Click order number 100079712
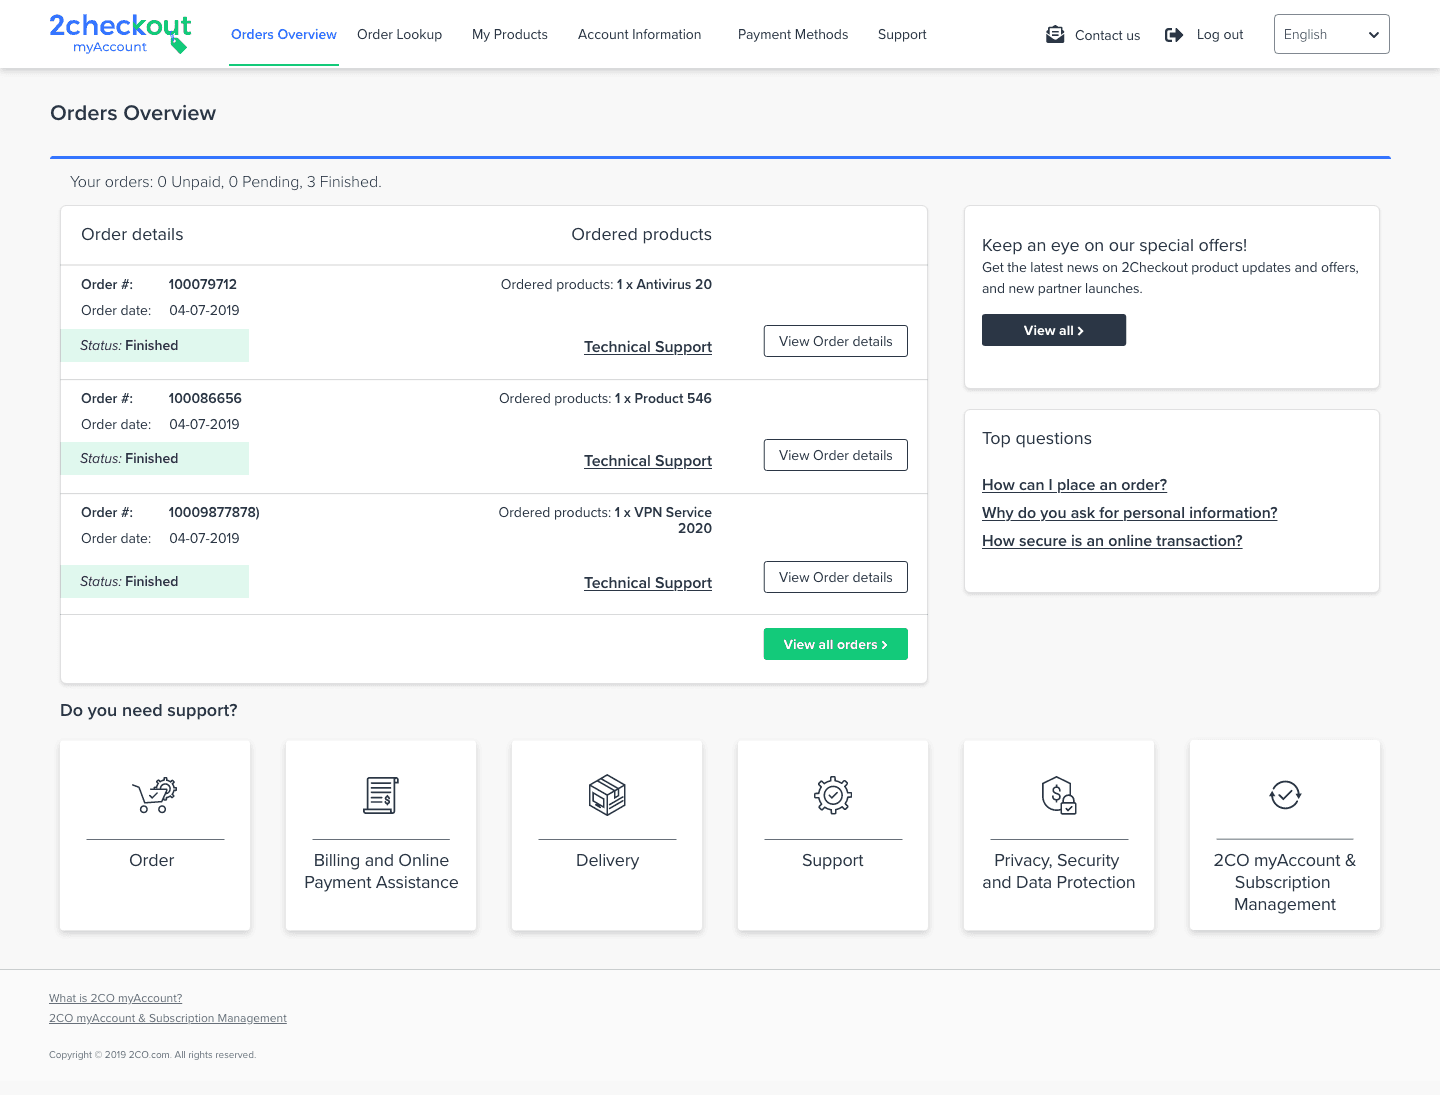The image size is (1440, 1095). (x=203, y=284)
